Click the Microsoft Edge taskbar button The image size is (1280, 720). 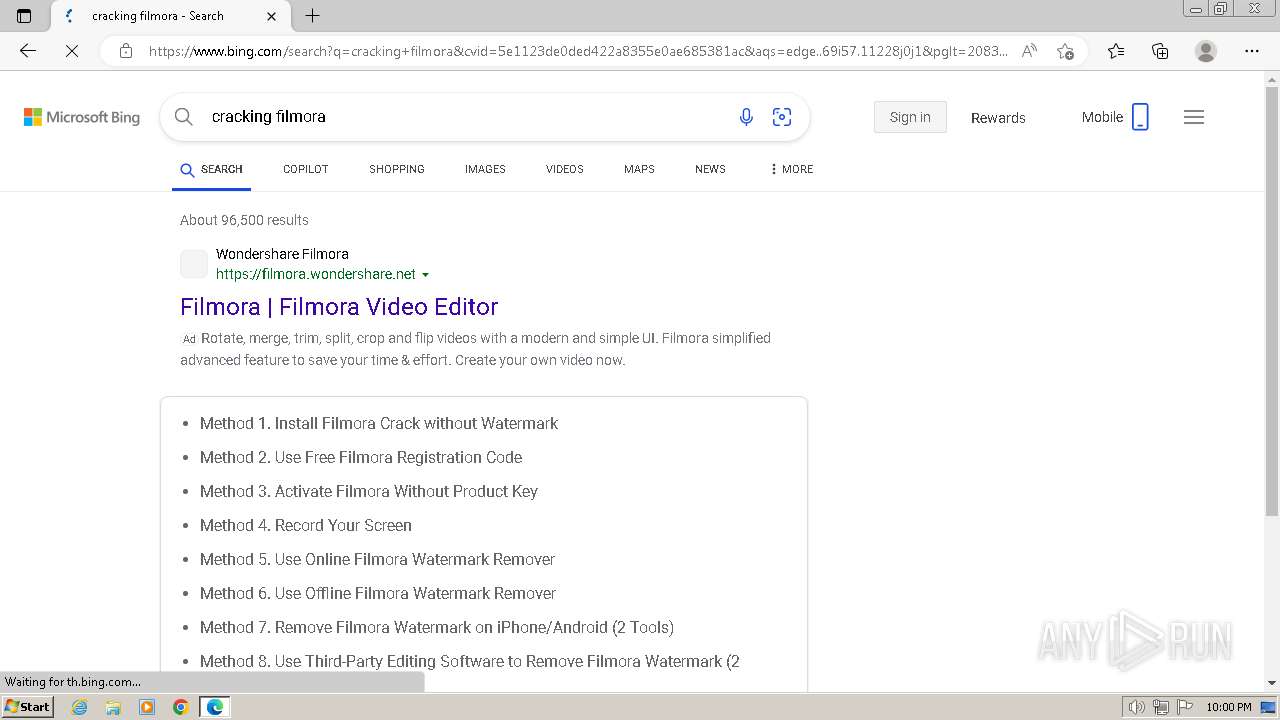pos(215,707)
